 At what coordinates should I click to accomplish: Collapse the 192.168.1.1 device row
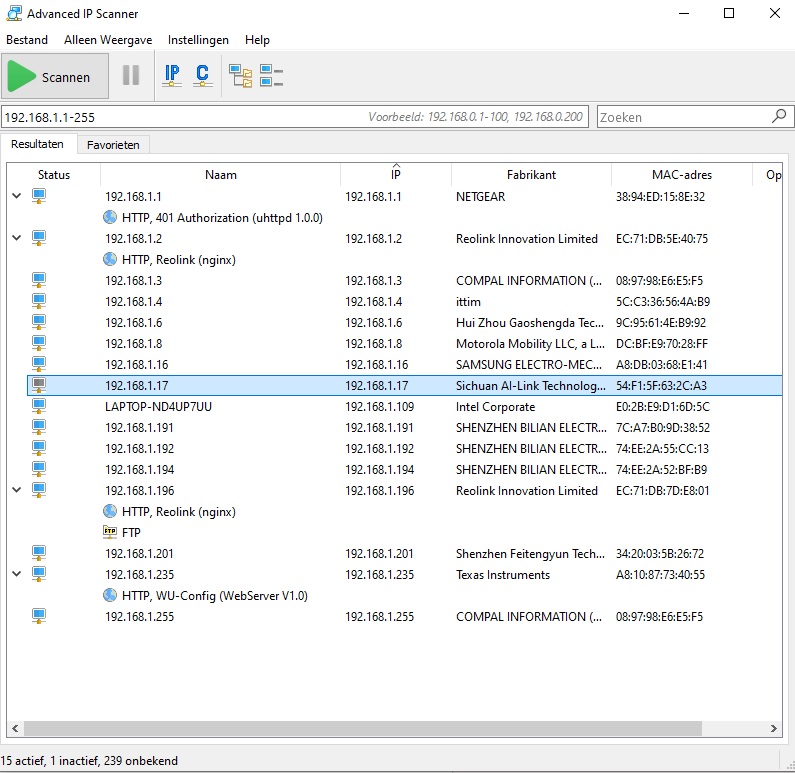point(17,196)
